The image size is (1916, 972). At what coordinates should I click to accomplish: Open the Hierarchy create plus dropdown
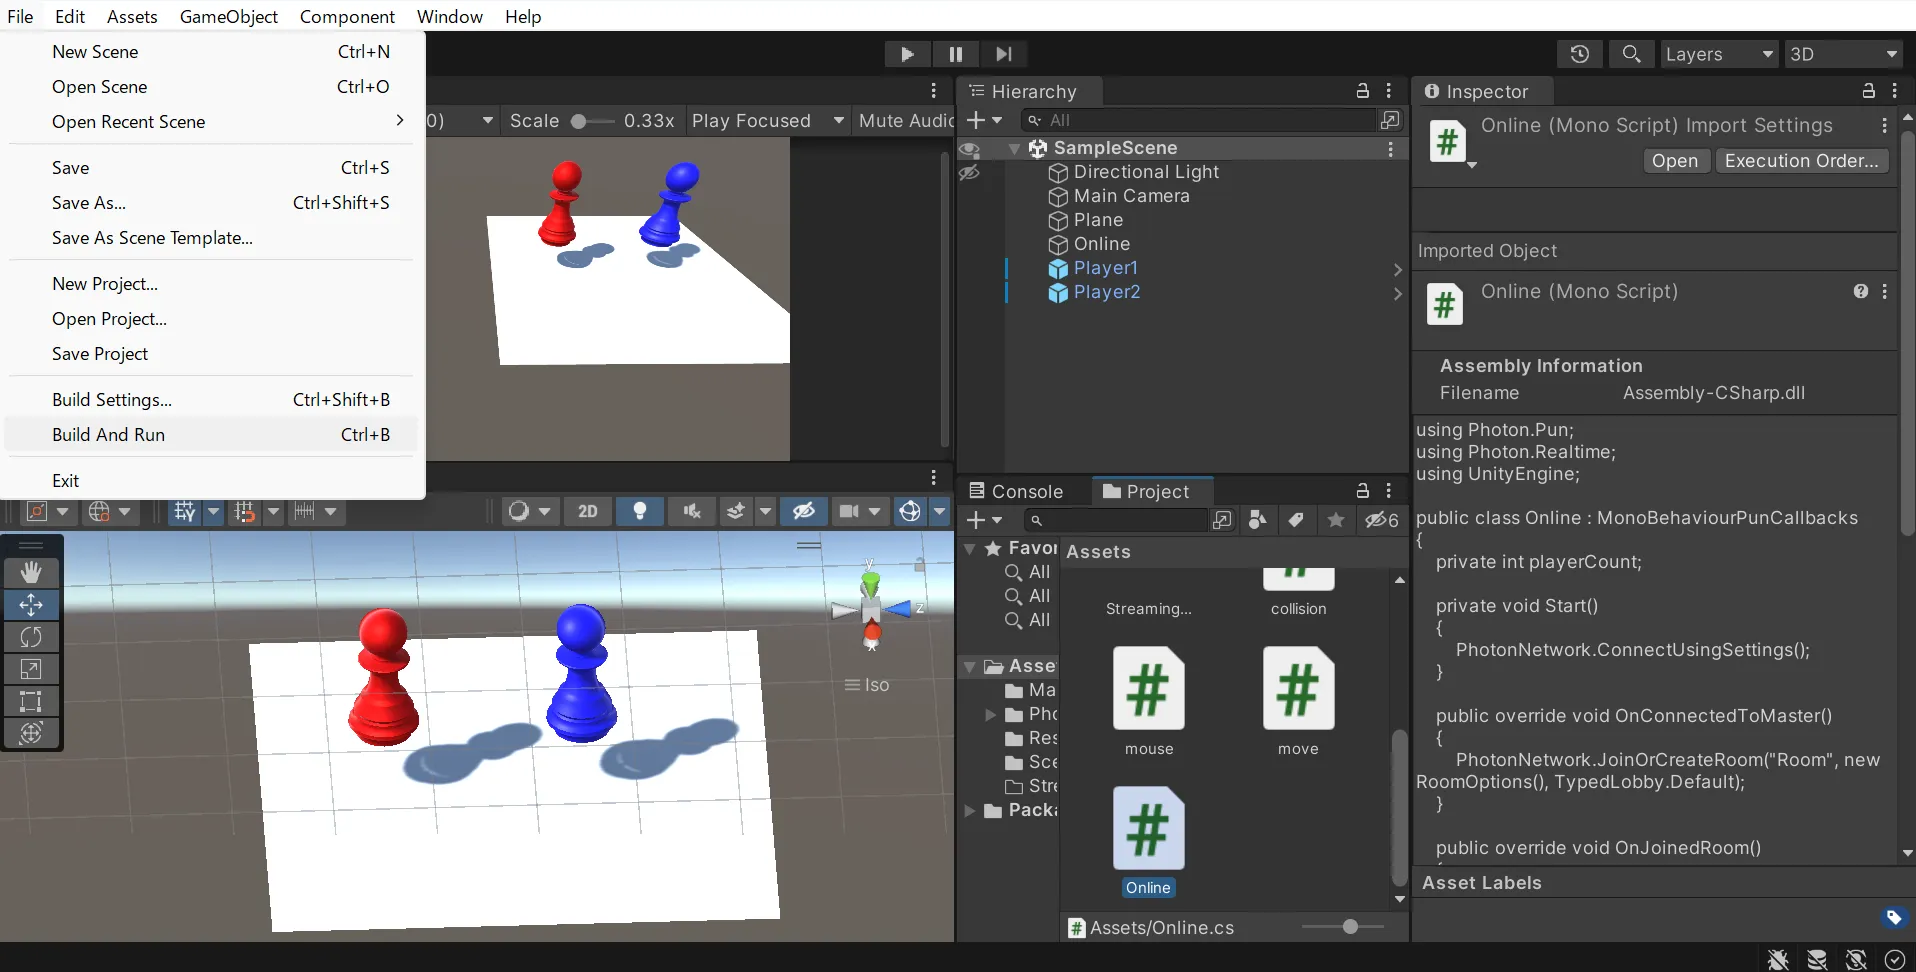(985, 120)
